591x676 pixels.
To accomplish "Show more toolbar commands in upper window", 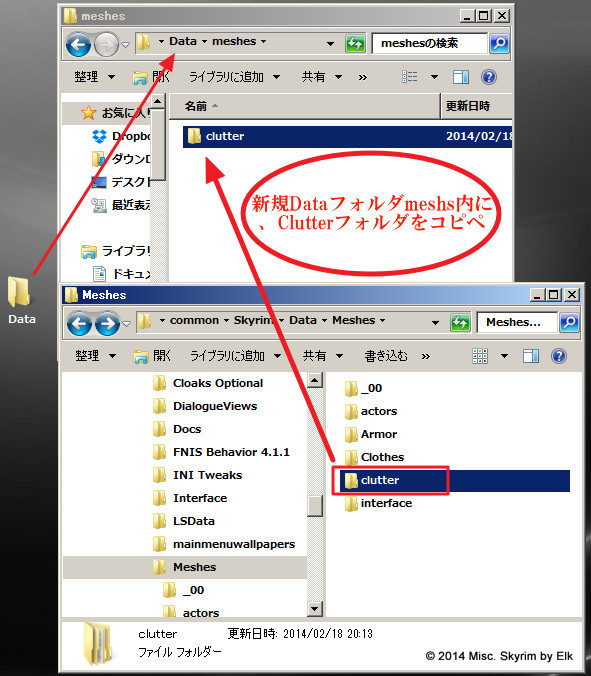I will [x=363, y=78].
